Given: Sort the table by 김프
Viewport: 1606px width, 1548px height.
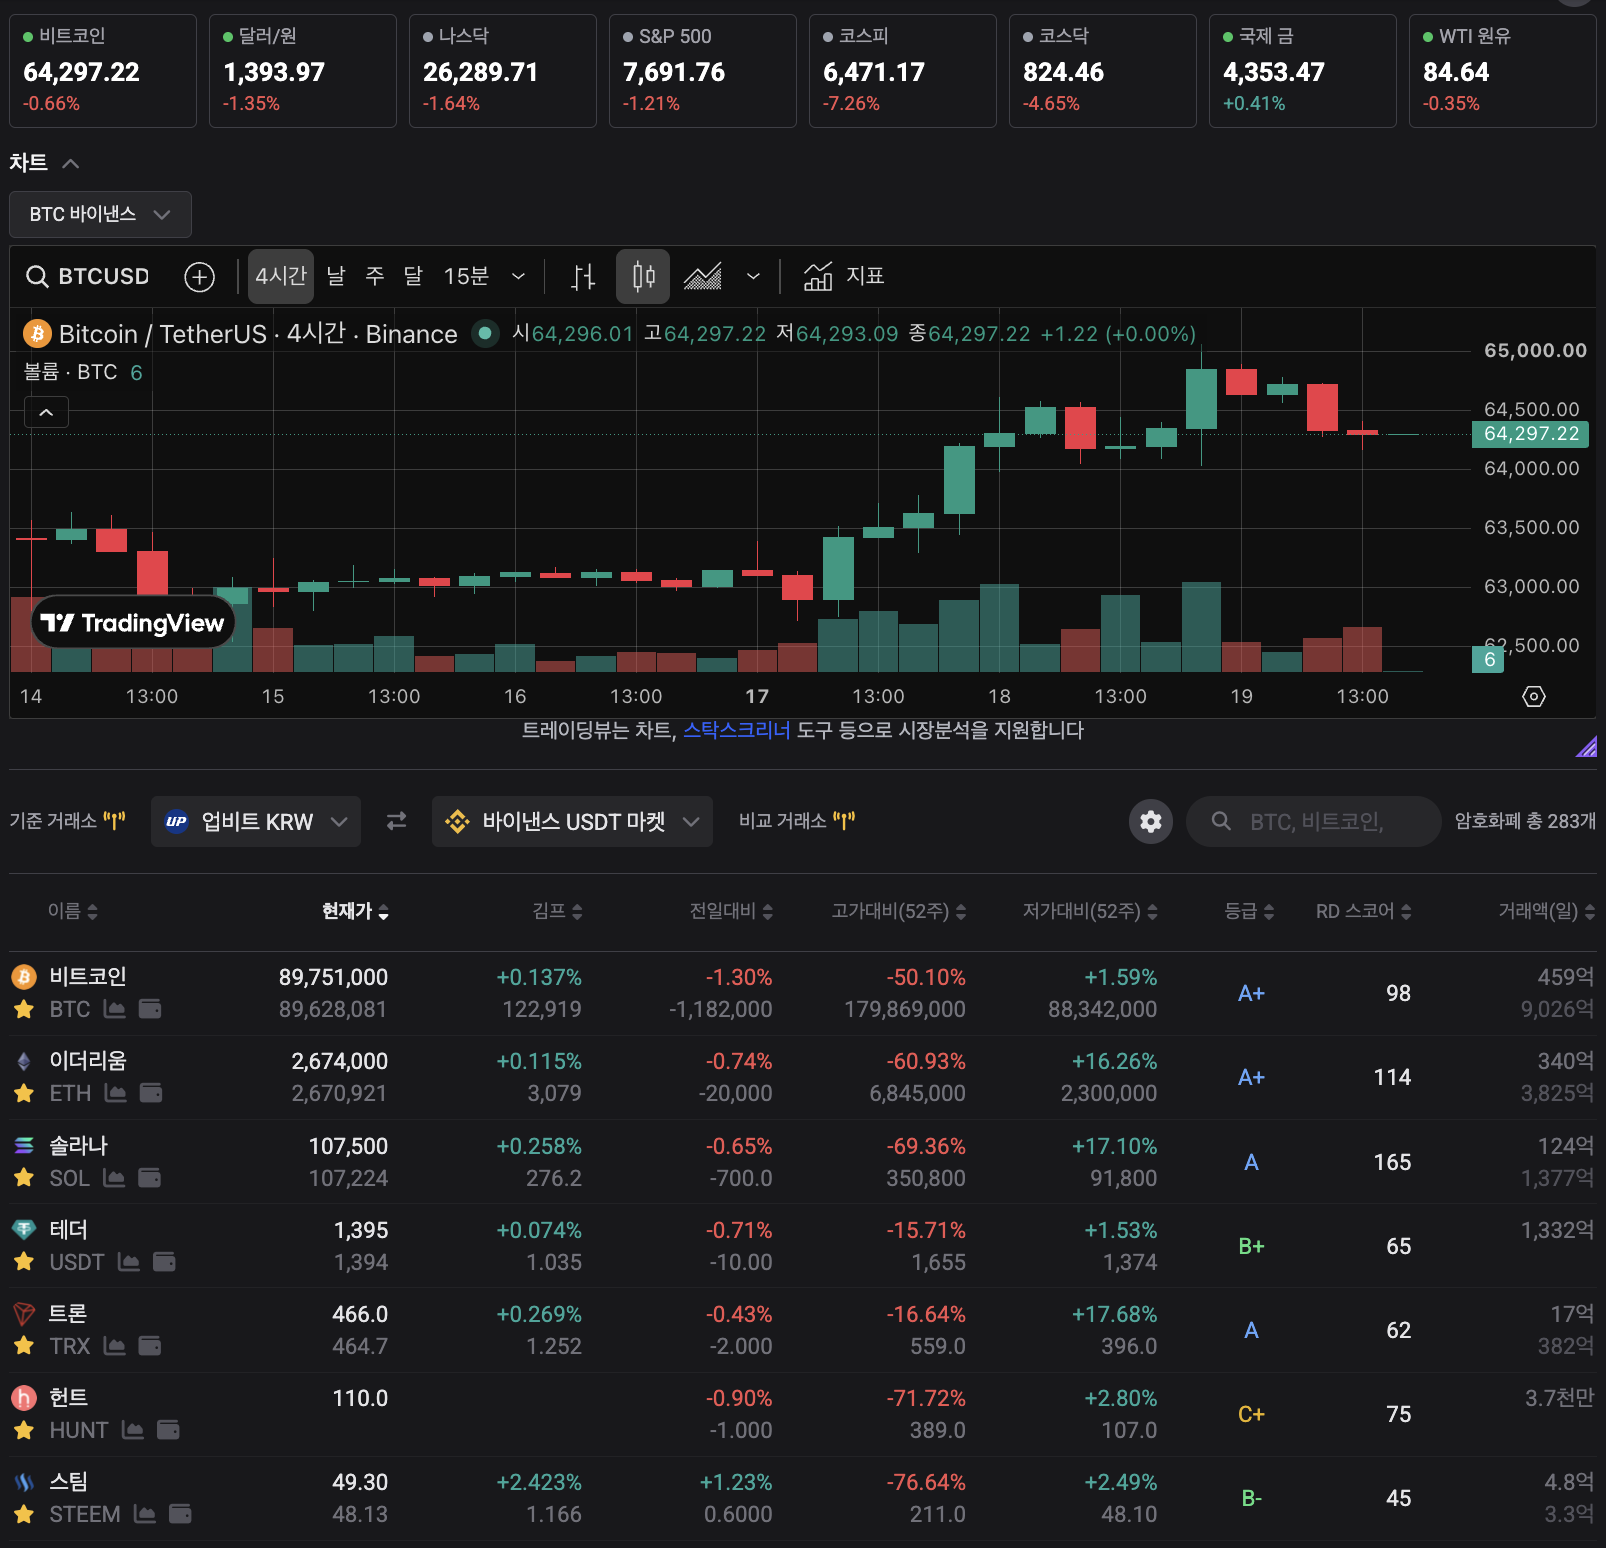Looking at the screenshot, I should (557, 911).
